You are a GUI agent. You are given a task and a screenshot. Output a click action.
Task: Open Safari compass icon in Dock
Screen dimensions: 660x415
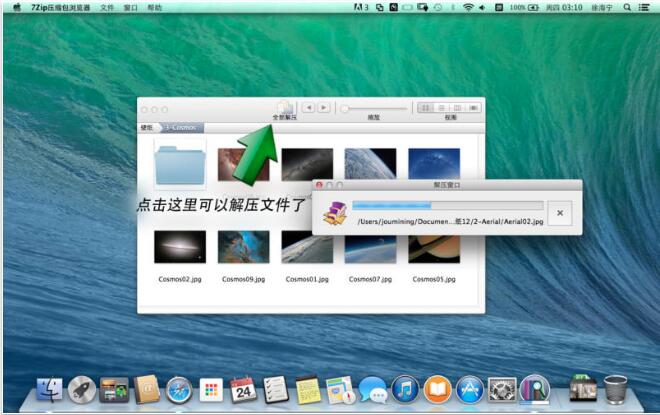(x=179, y=390)
